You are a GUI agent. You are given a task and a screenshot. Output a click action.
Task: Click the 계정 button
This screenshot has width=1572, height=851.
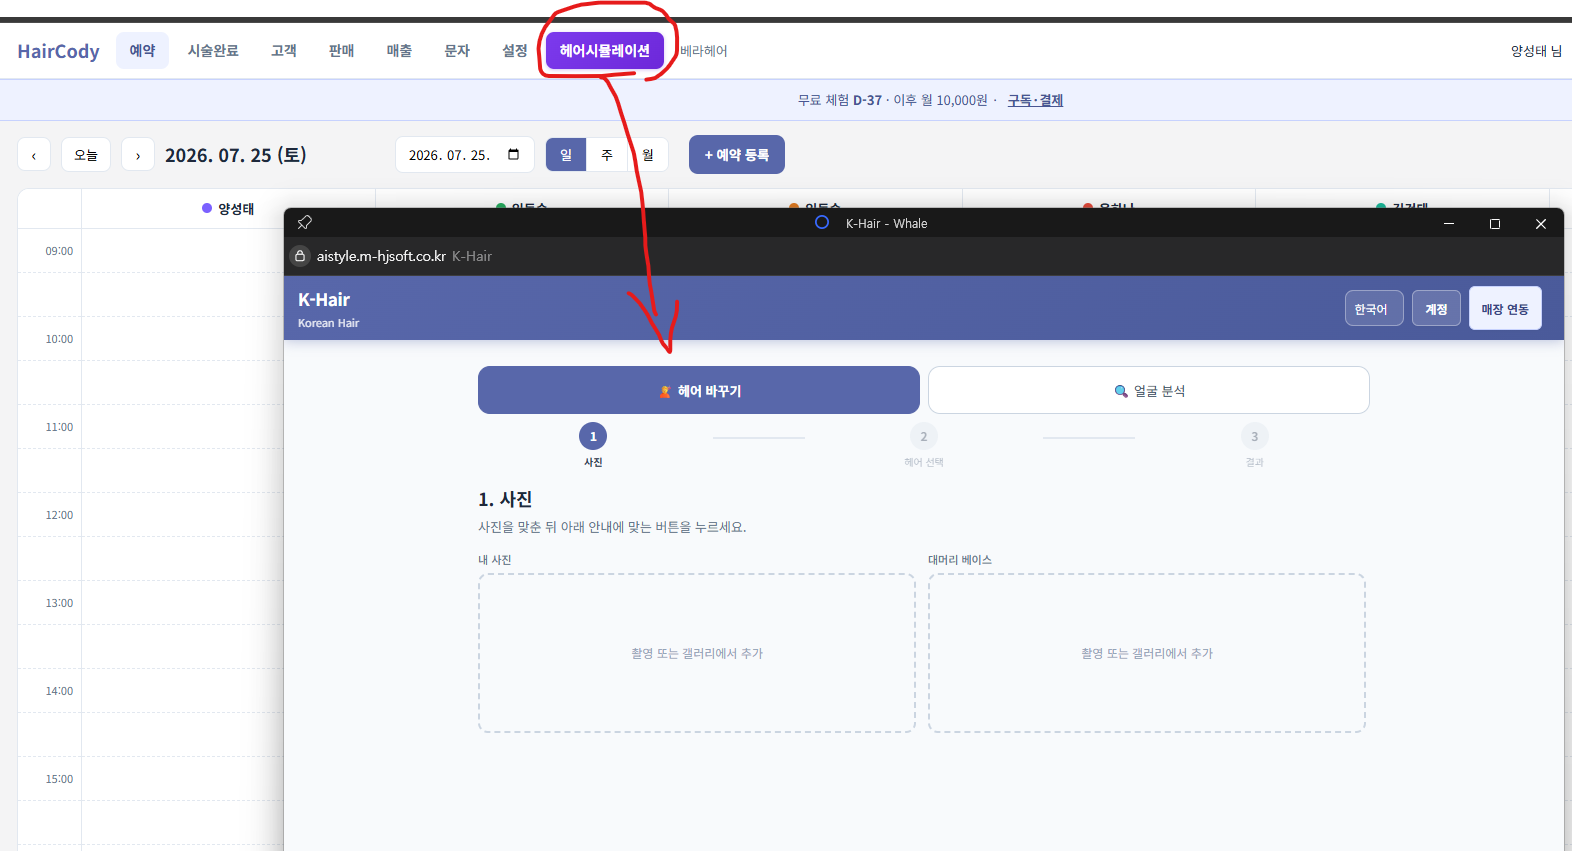coord(1436,309)
